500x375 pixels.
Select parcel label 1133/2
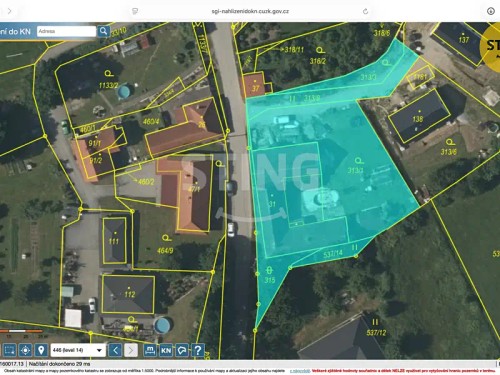point(109,85)
